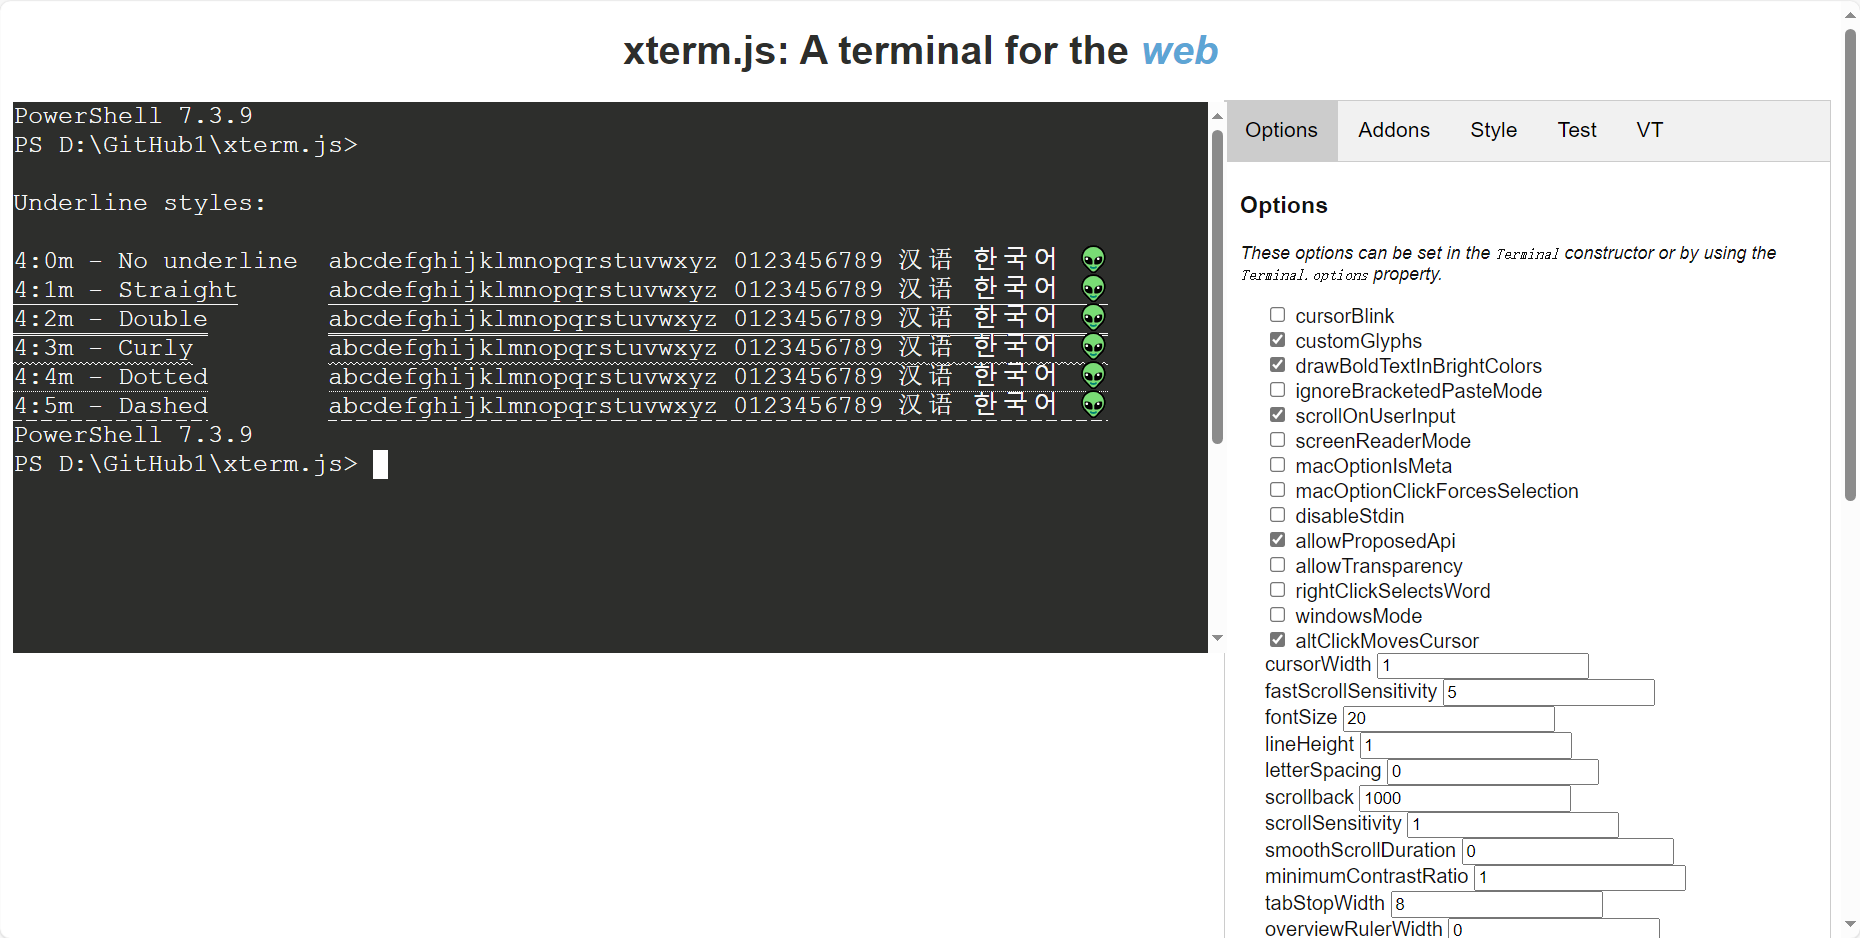Viewport: 1860px width, 938px height.
Task: Open the Style tab
Action: pos(1493,130)
